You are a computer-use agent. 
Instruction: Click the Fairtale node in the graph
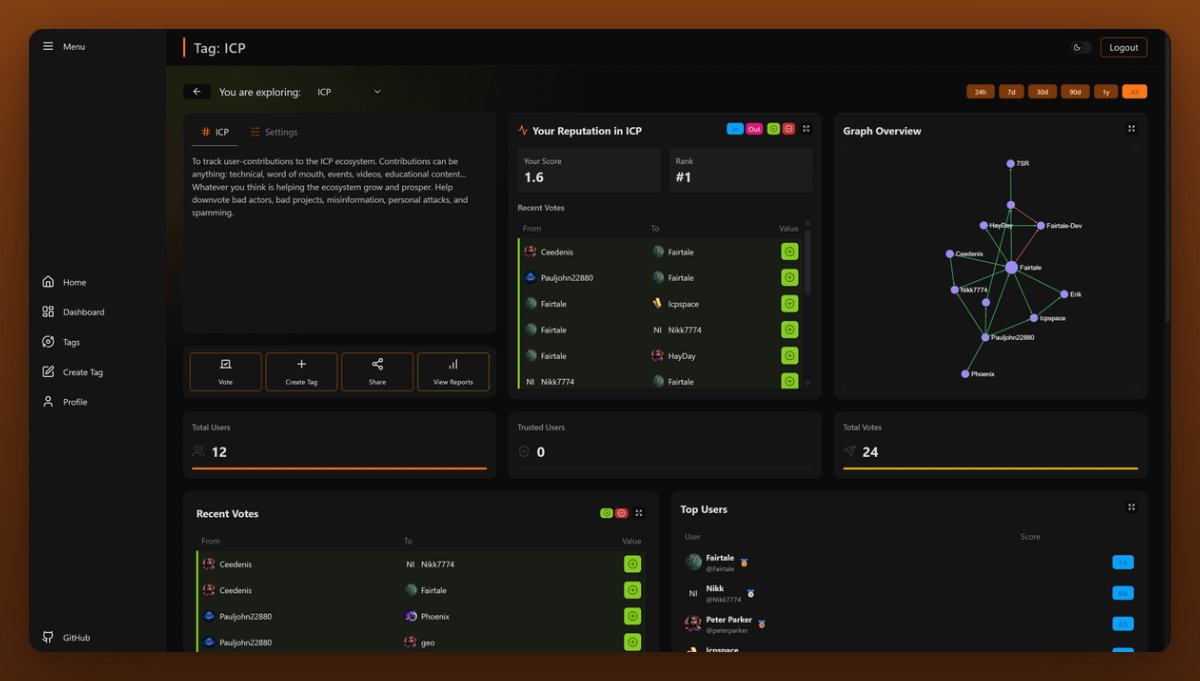[1011, 267]
